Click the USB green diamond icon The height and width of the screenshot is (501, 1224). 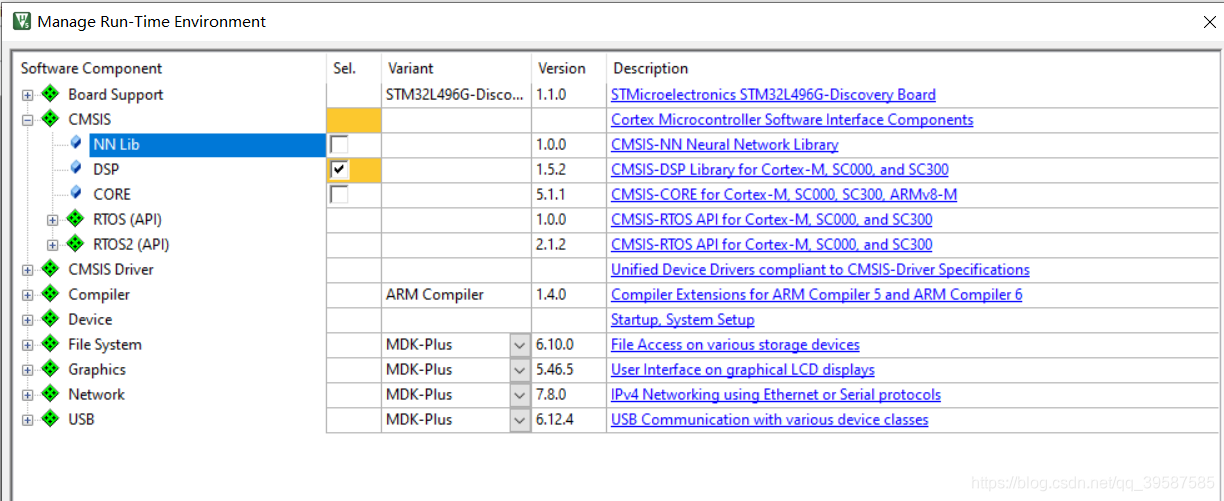click(50, 419)
